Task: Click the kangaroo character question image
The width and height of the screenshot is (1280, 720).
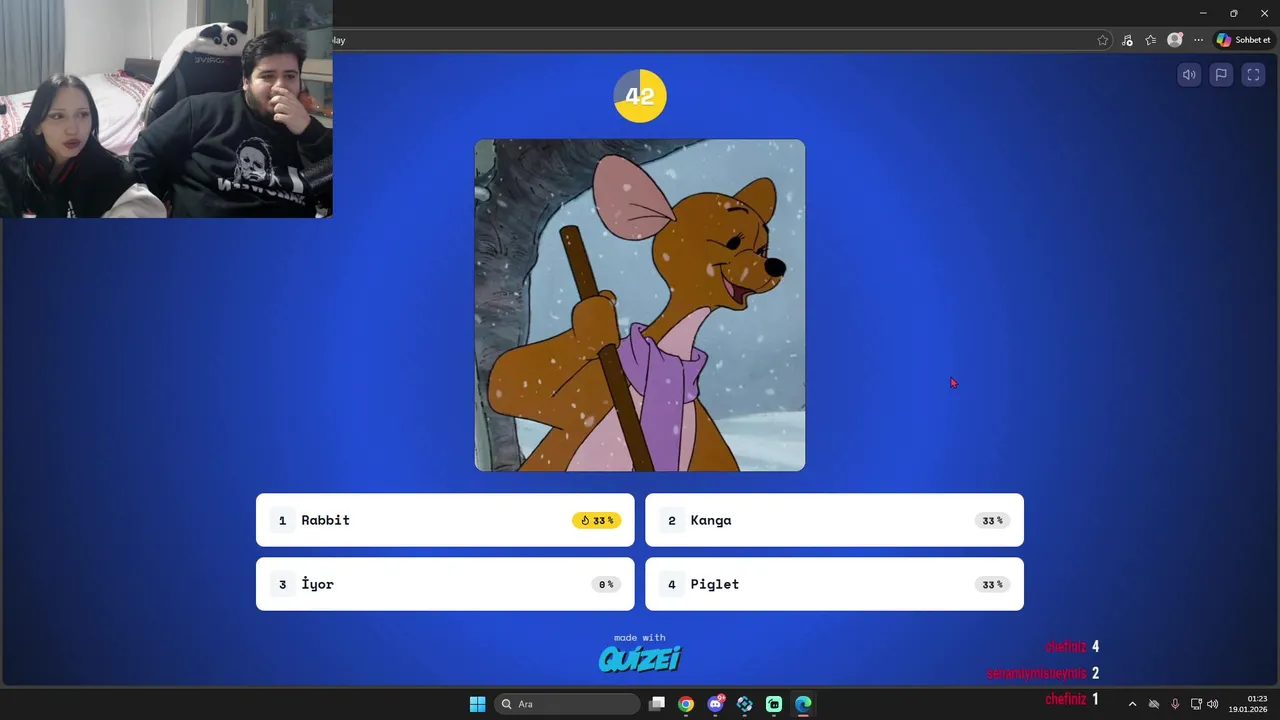Action: 640,305
